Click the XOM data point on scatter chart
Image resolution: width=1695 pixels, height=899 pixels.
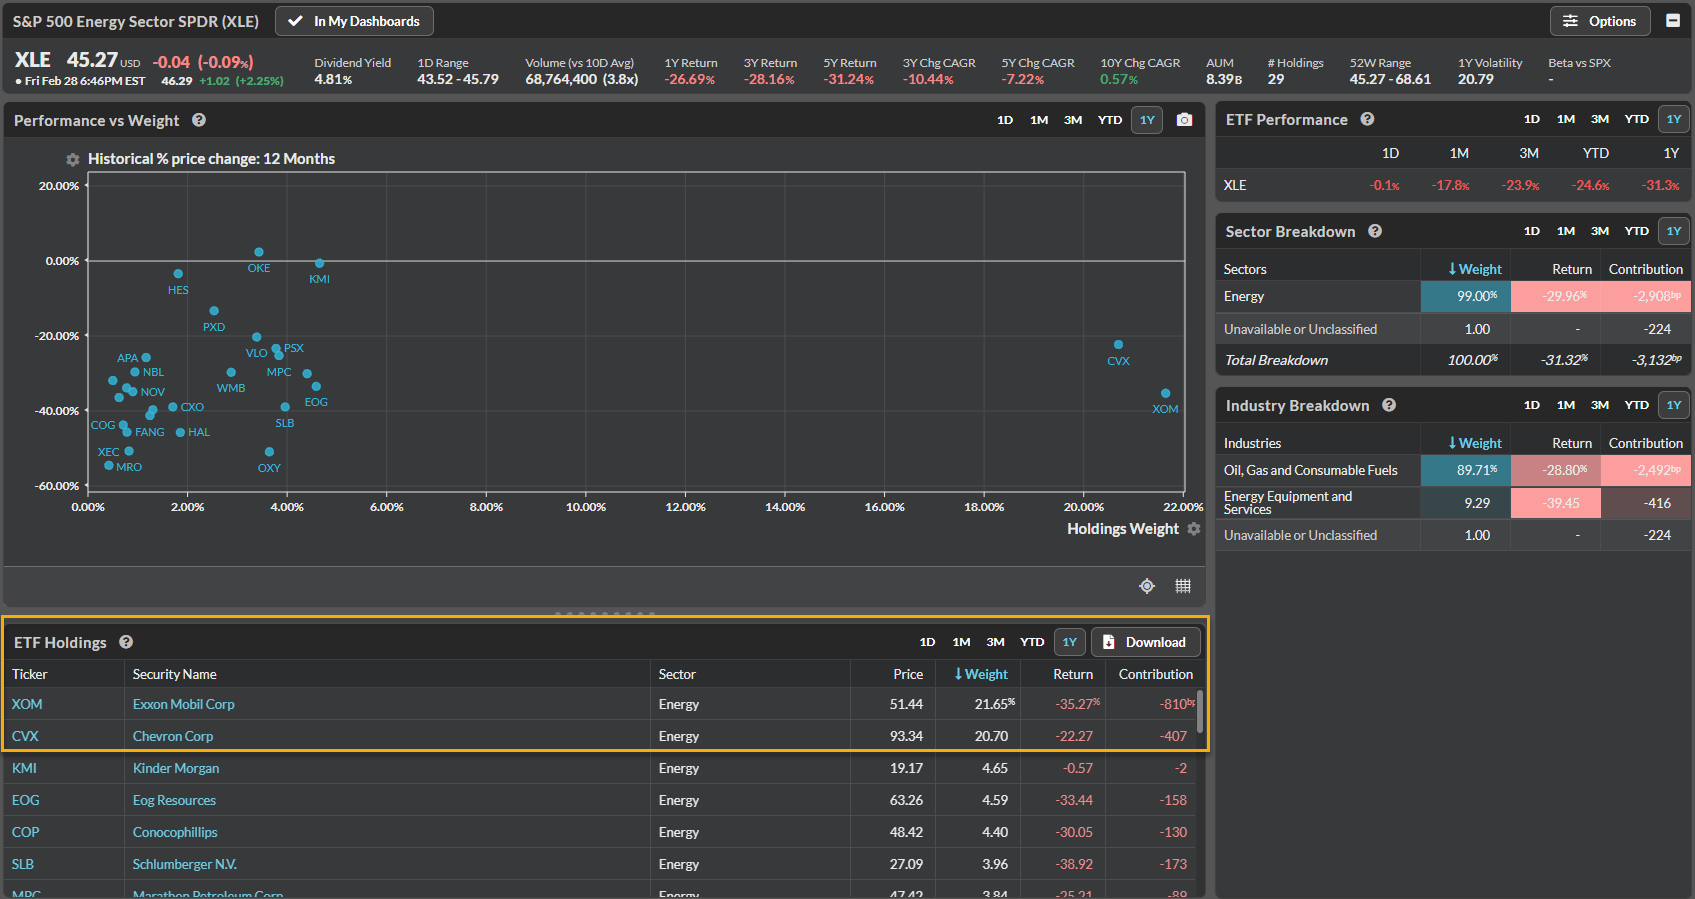click(x=1165, y=393)
